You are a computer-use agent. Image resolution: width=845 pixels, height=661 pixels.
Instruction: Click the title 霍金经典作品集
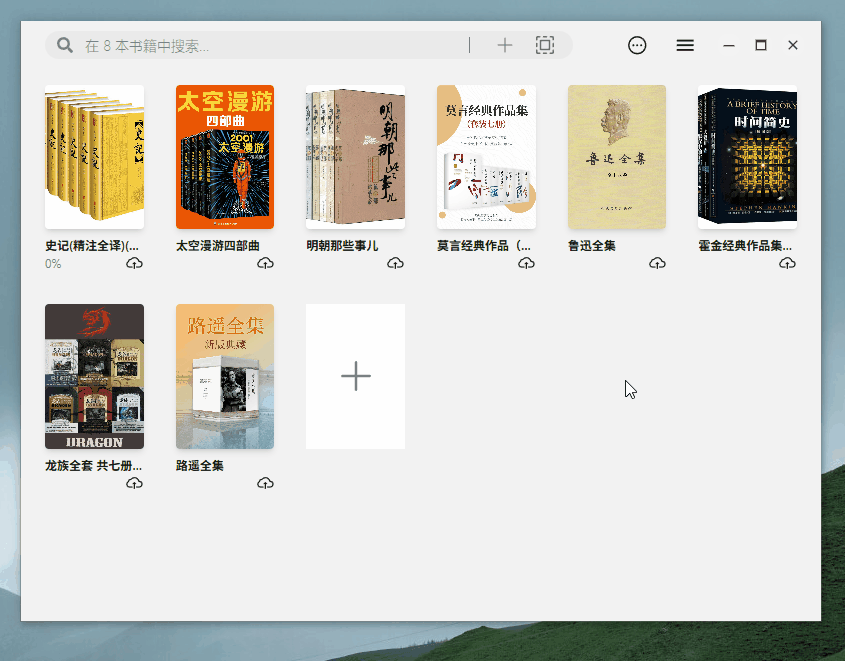click(x=745, y=246)
